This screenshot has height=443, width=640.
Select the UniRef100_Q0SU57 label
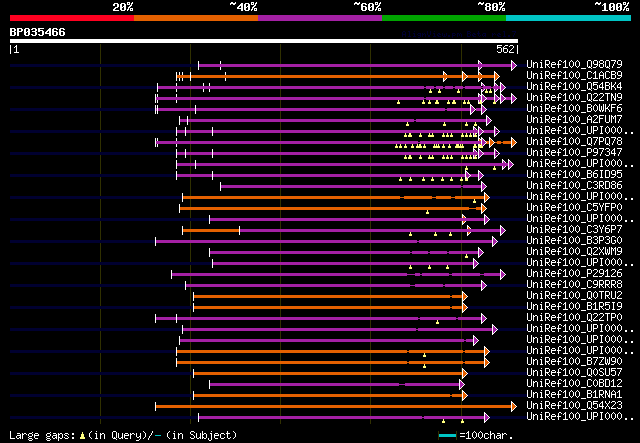point(574,373)
